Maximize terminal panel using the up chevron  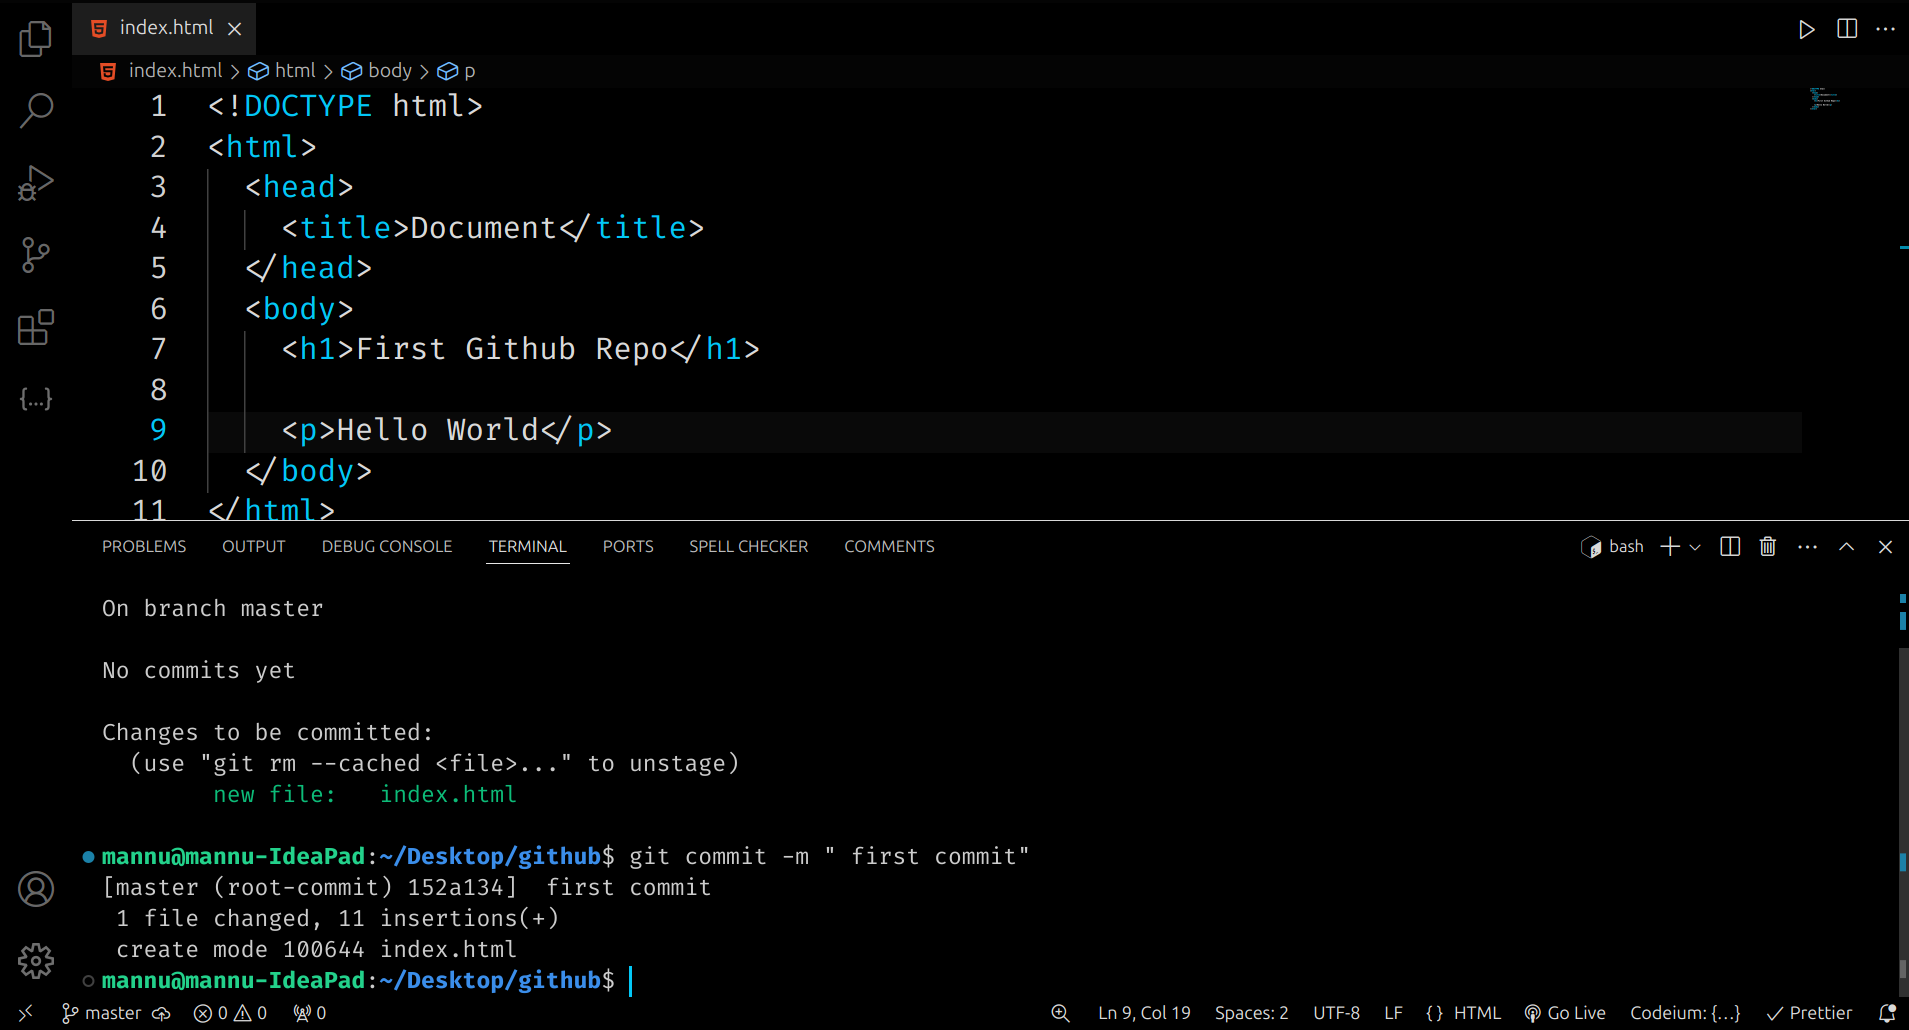(1846, 547)
